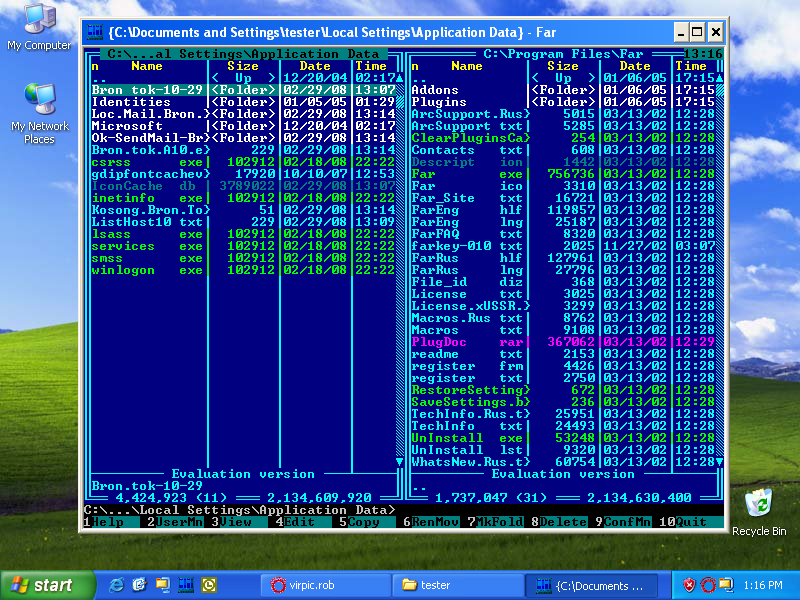The image size is (800, 600).
Task: Click the right panel Date column header
Action: [x=635, y=66]
